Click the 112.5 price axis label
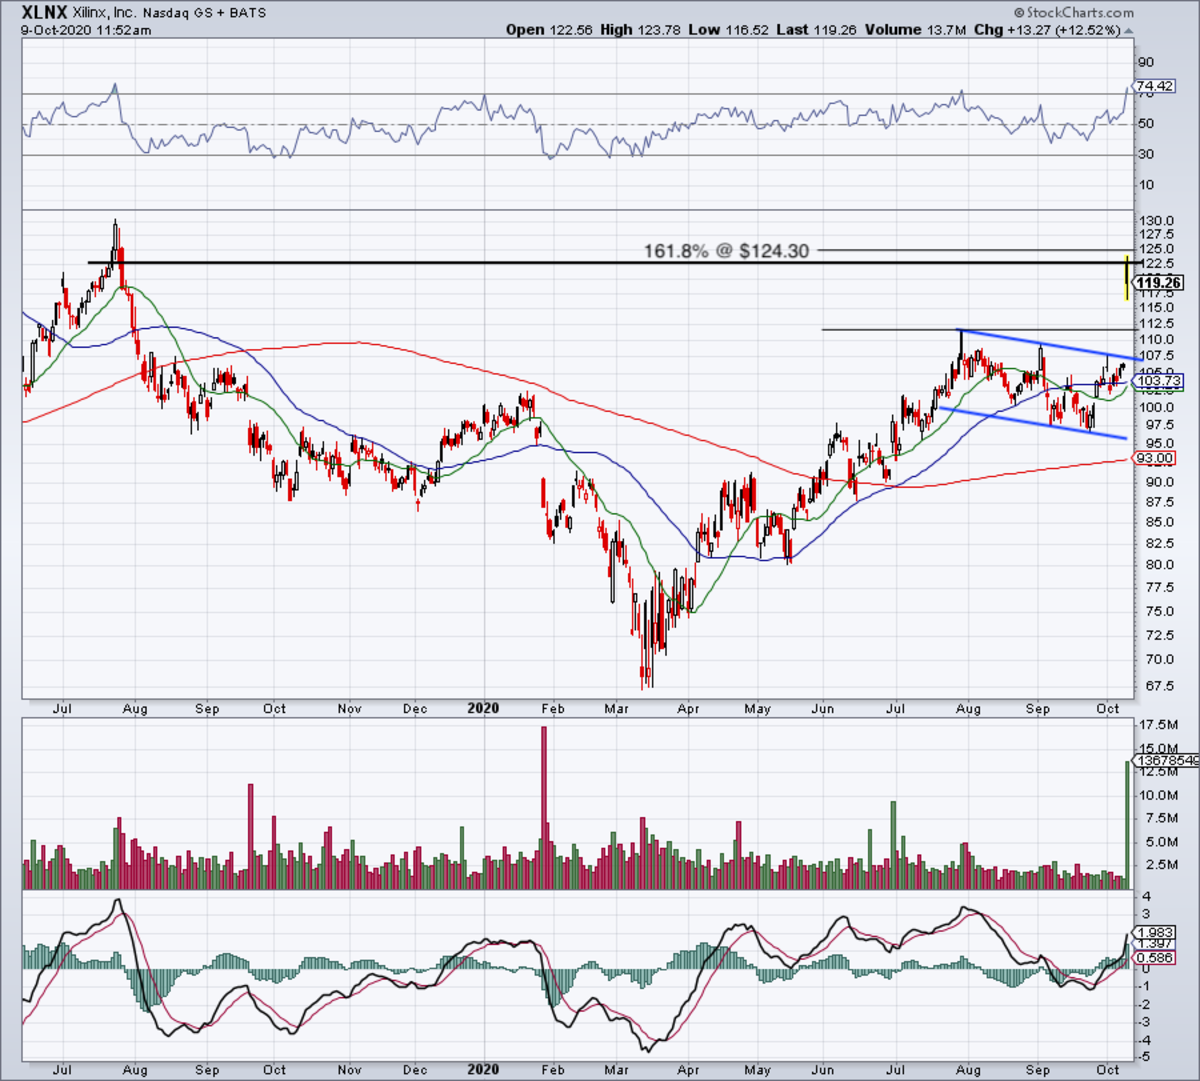The height and width of the screenshot is (1081, 1200). (x=1156, y=325)
